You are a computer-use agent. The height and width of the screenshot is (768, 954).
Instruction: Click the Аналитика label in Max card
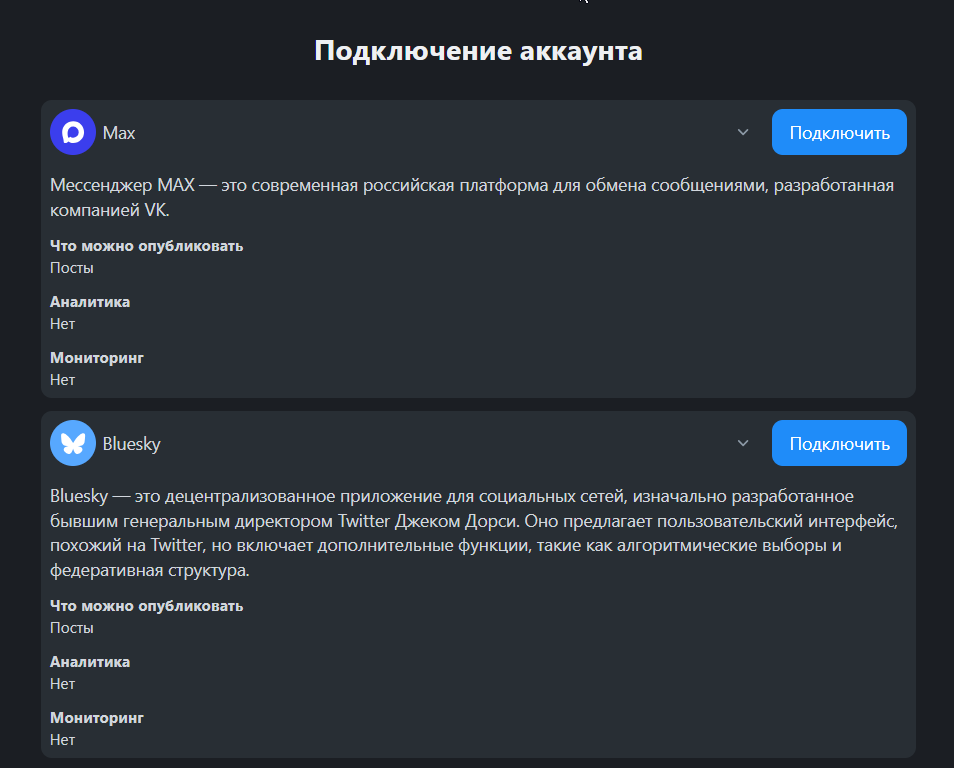tap(90, 302)
